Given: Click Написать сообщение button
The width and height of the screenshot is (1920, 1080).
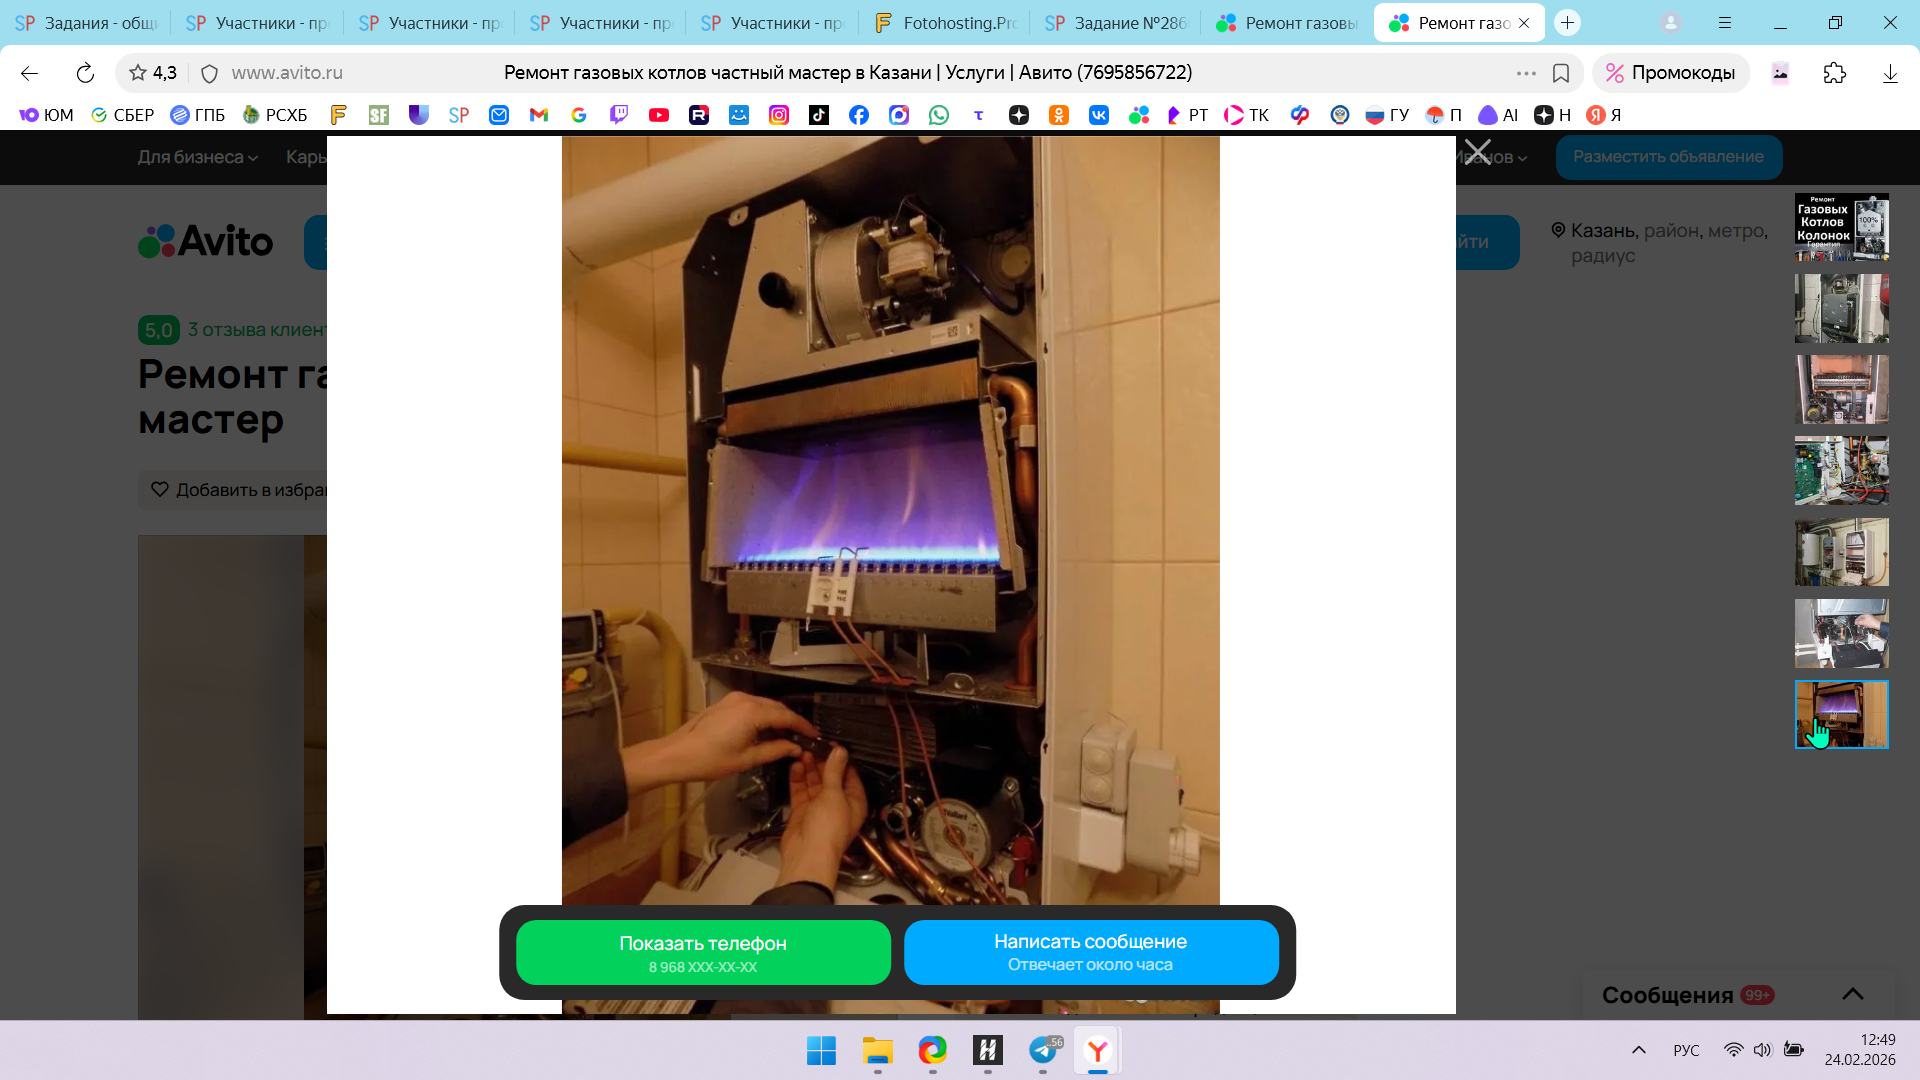Looking at the screenshot, I should tap(1090, 952).
